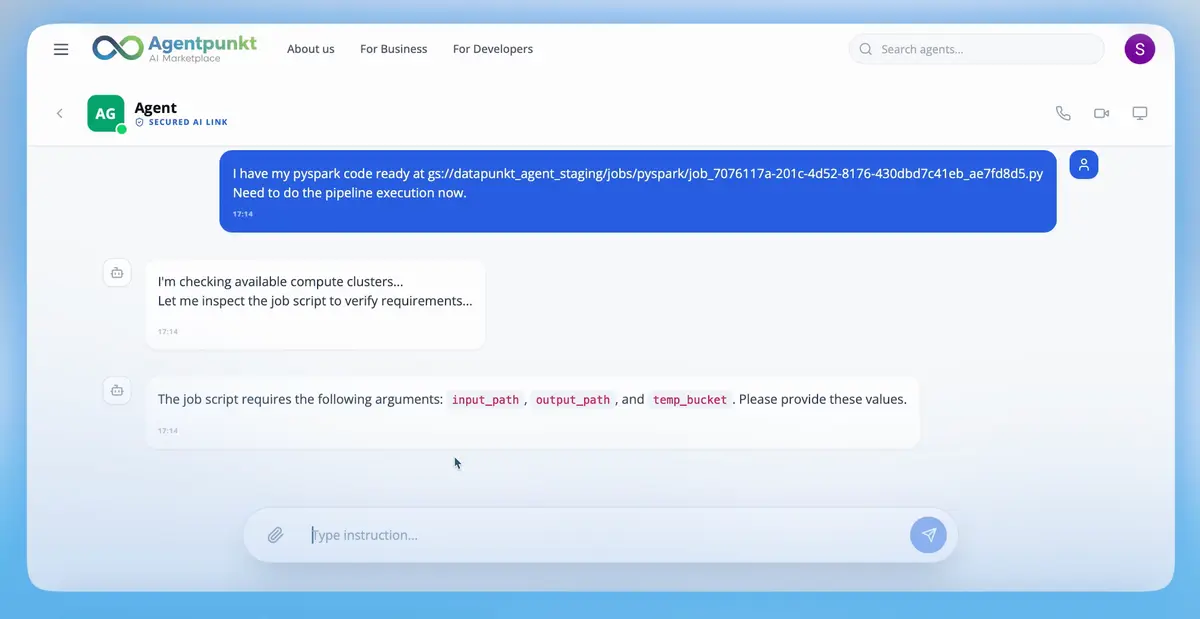Viewport: 1200px width, 619px height.
Task: Click the "I'm checking available compute clusters..." text
Action: [281, 282]
